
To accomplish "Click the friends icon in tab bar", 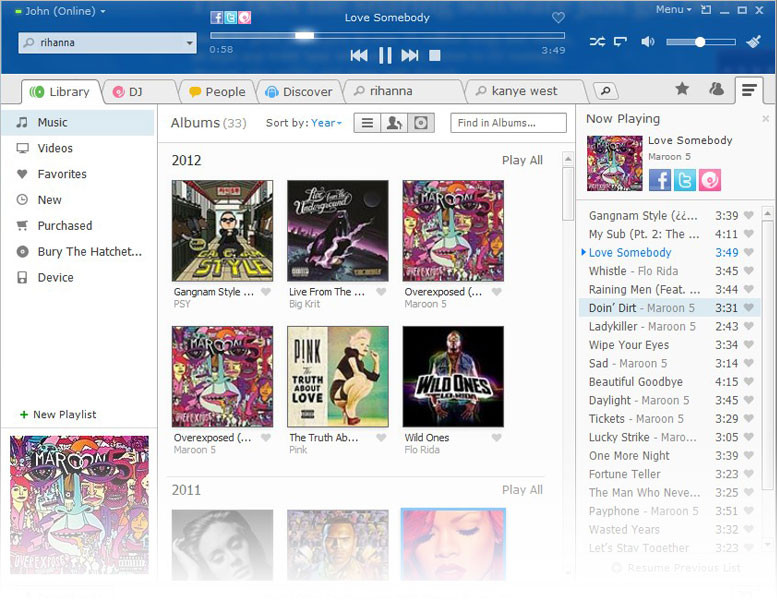I will (716, 89).
